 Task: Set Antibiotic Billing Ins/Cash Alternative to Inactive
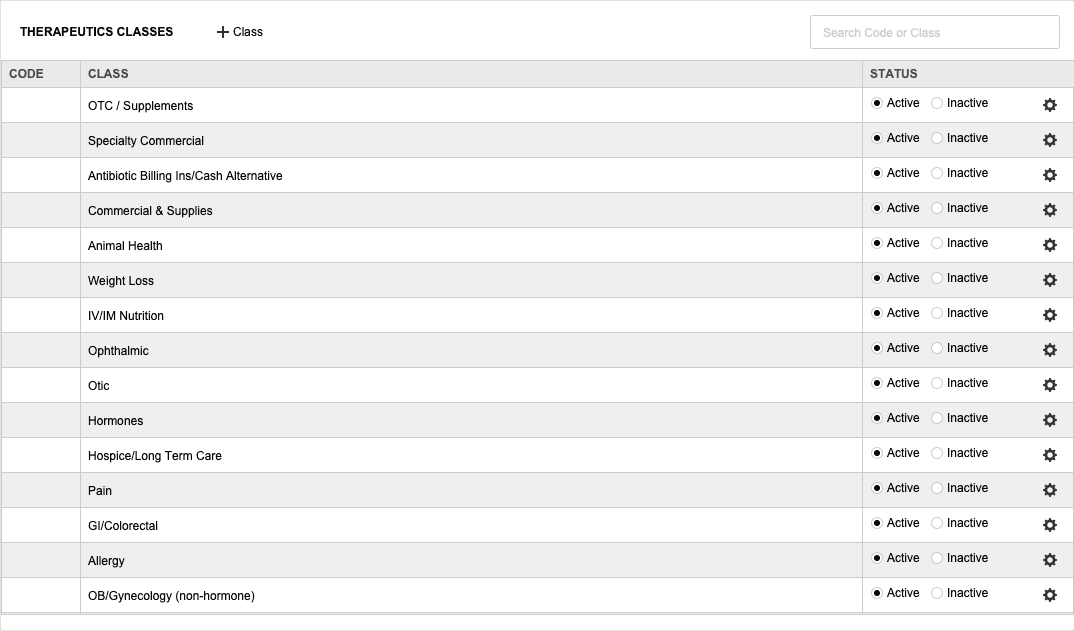click(x=937, y=173)
